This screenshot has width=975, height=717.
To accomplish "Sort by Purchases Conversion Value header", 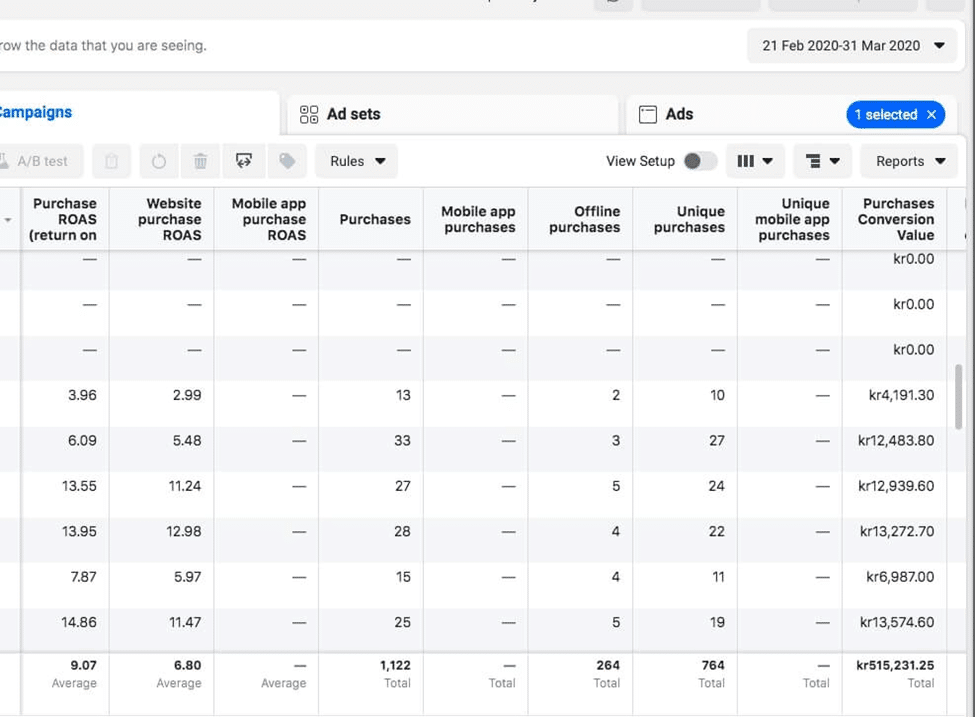I will [896, 220].
